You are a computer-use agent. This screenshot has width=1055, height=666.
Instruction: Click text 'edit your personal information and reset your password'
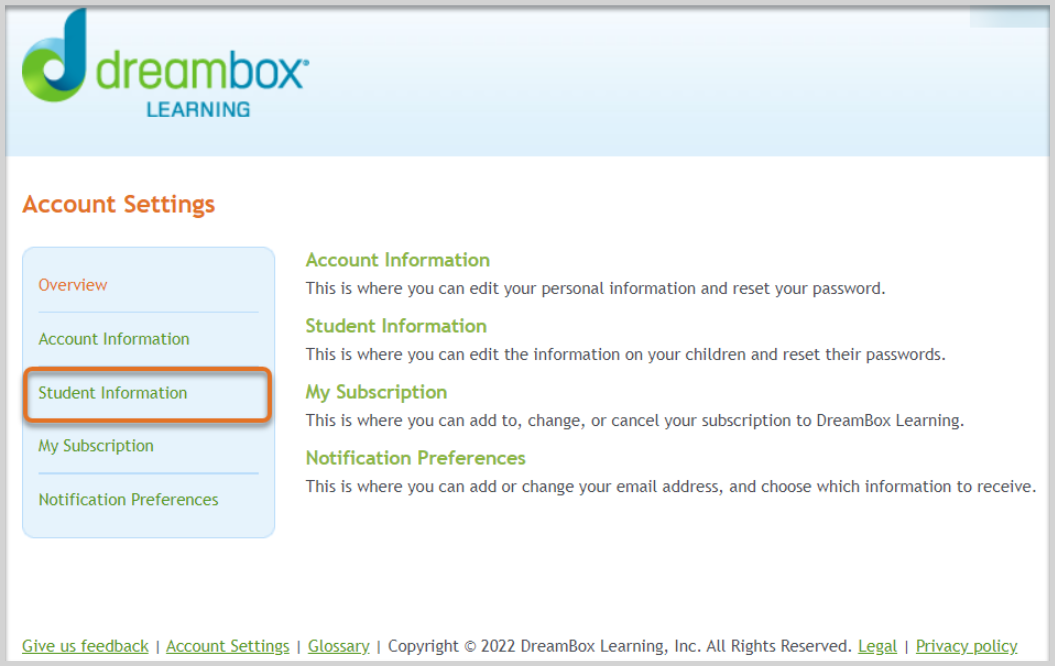coord(676,289)
